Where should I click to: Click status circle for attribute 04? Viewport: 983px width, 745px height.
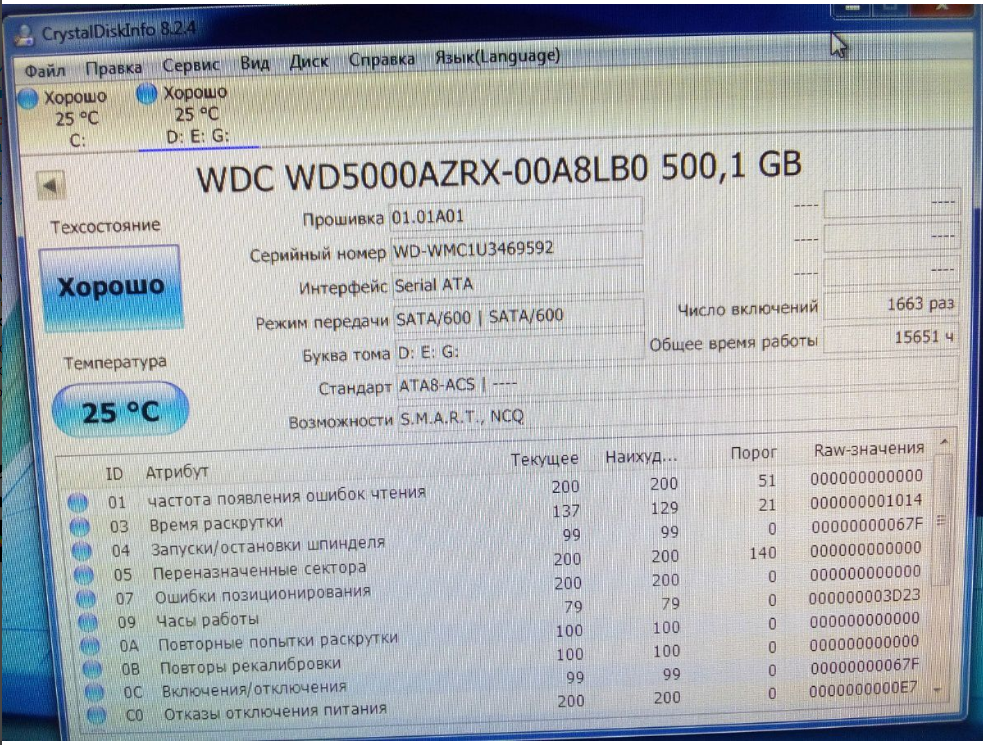coord(81,551)
